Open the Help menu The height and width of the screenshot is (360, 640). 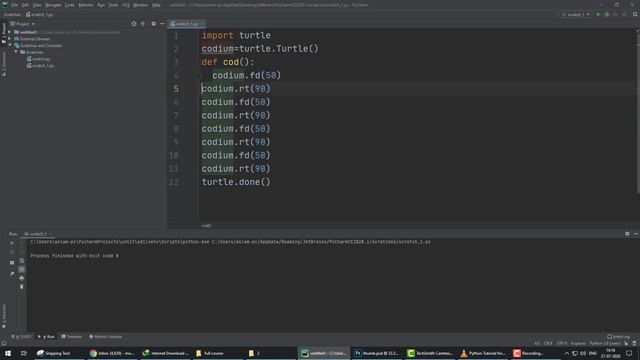click(x=156, y=5)
